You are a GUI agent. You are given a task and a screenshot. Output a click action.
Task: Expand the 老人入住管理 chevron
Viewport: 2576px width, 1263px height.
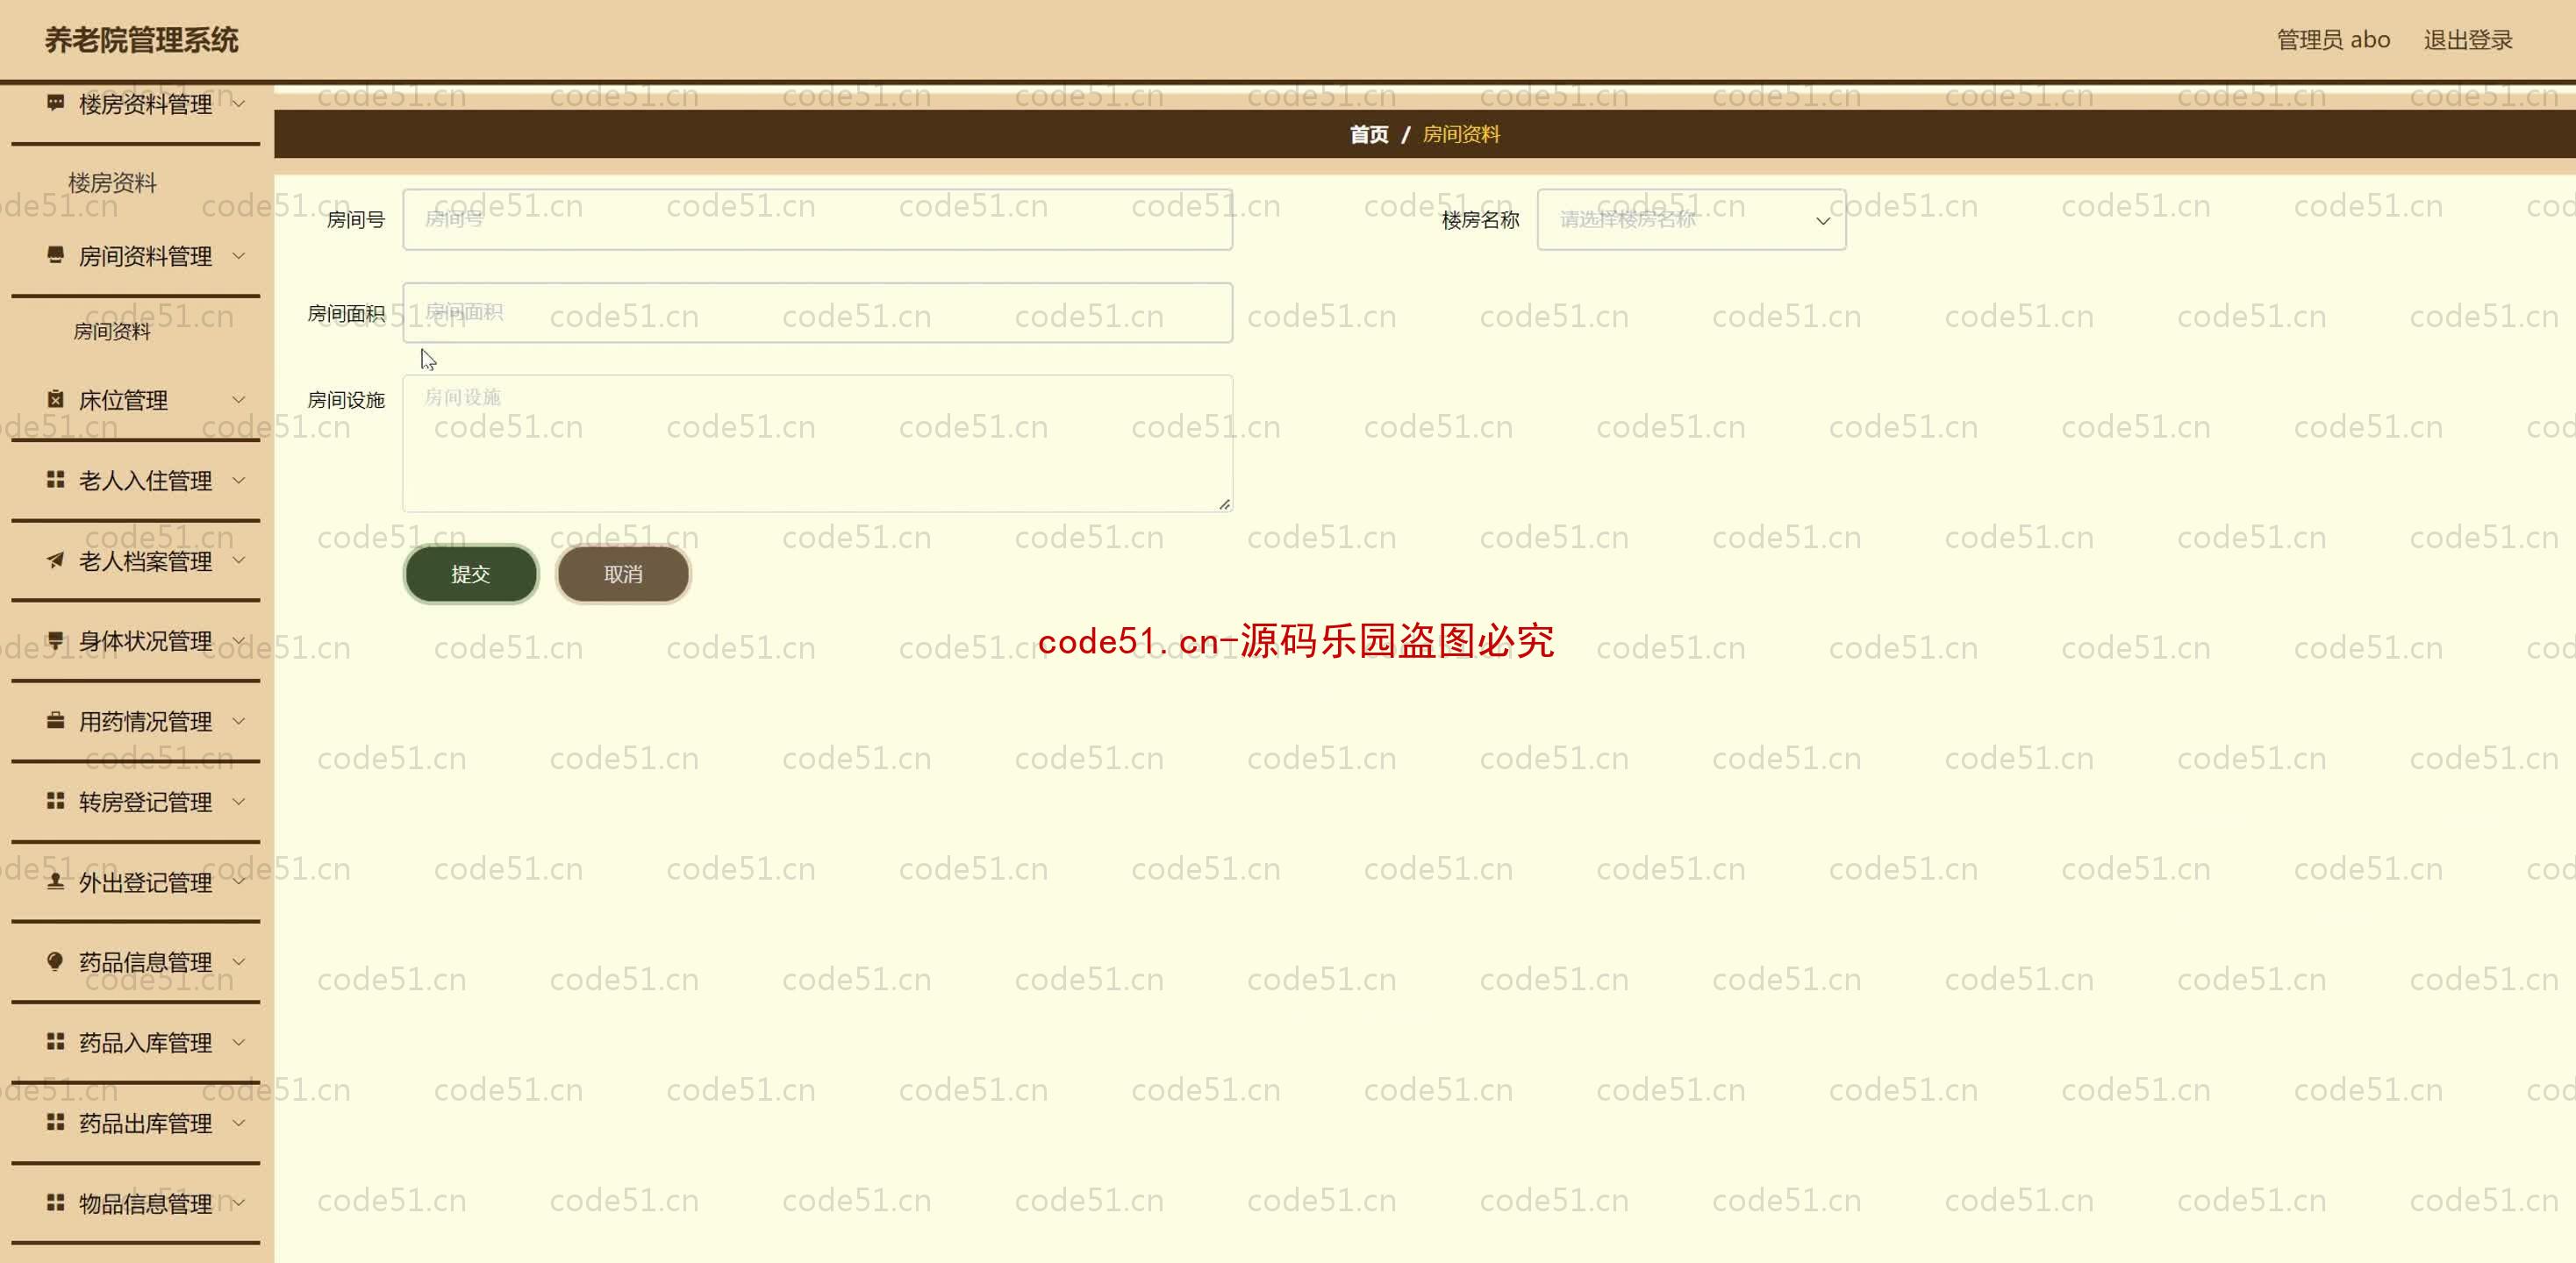(239, 480)
